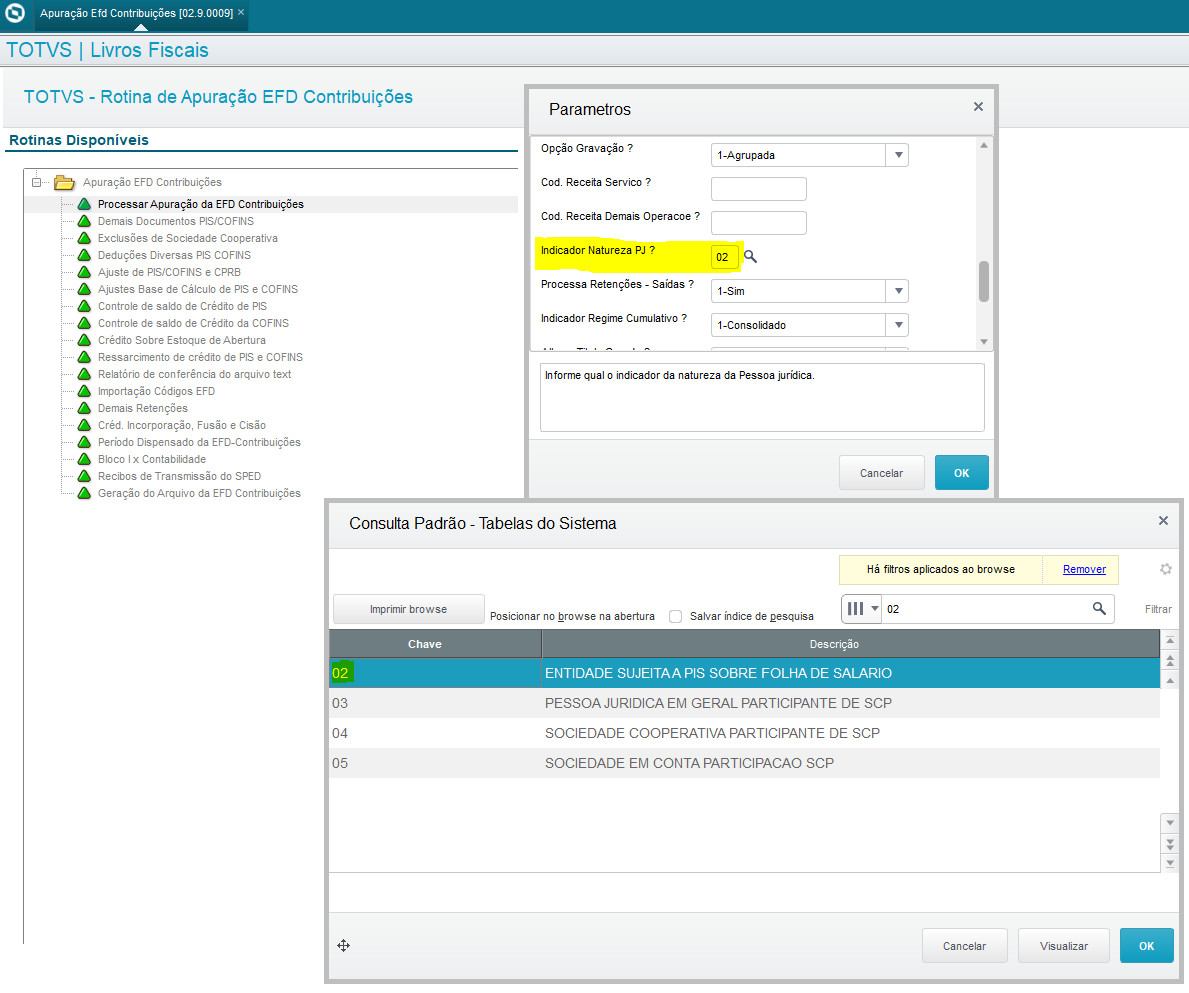Click the move handle icon in Consulta Padrão
This screenshot has width=1189, height=993.
click(344, 945)
